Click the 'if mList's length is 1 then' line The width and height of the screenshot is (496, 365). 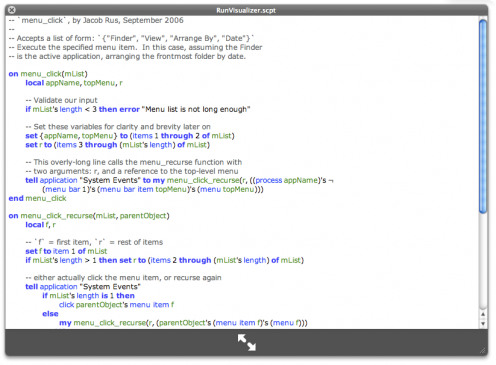tap(88, 296)
